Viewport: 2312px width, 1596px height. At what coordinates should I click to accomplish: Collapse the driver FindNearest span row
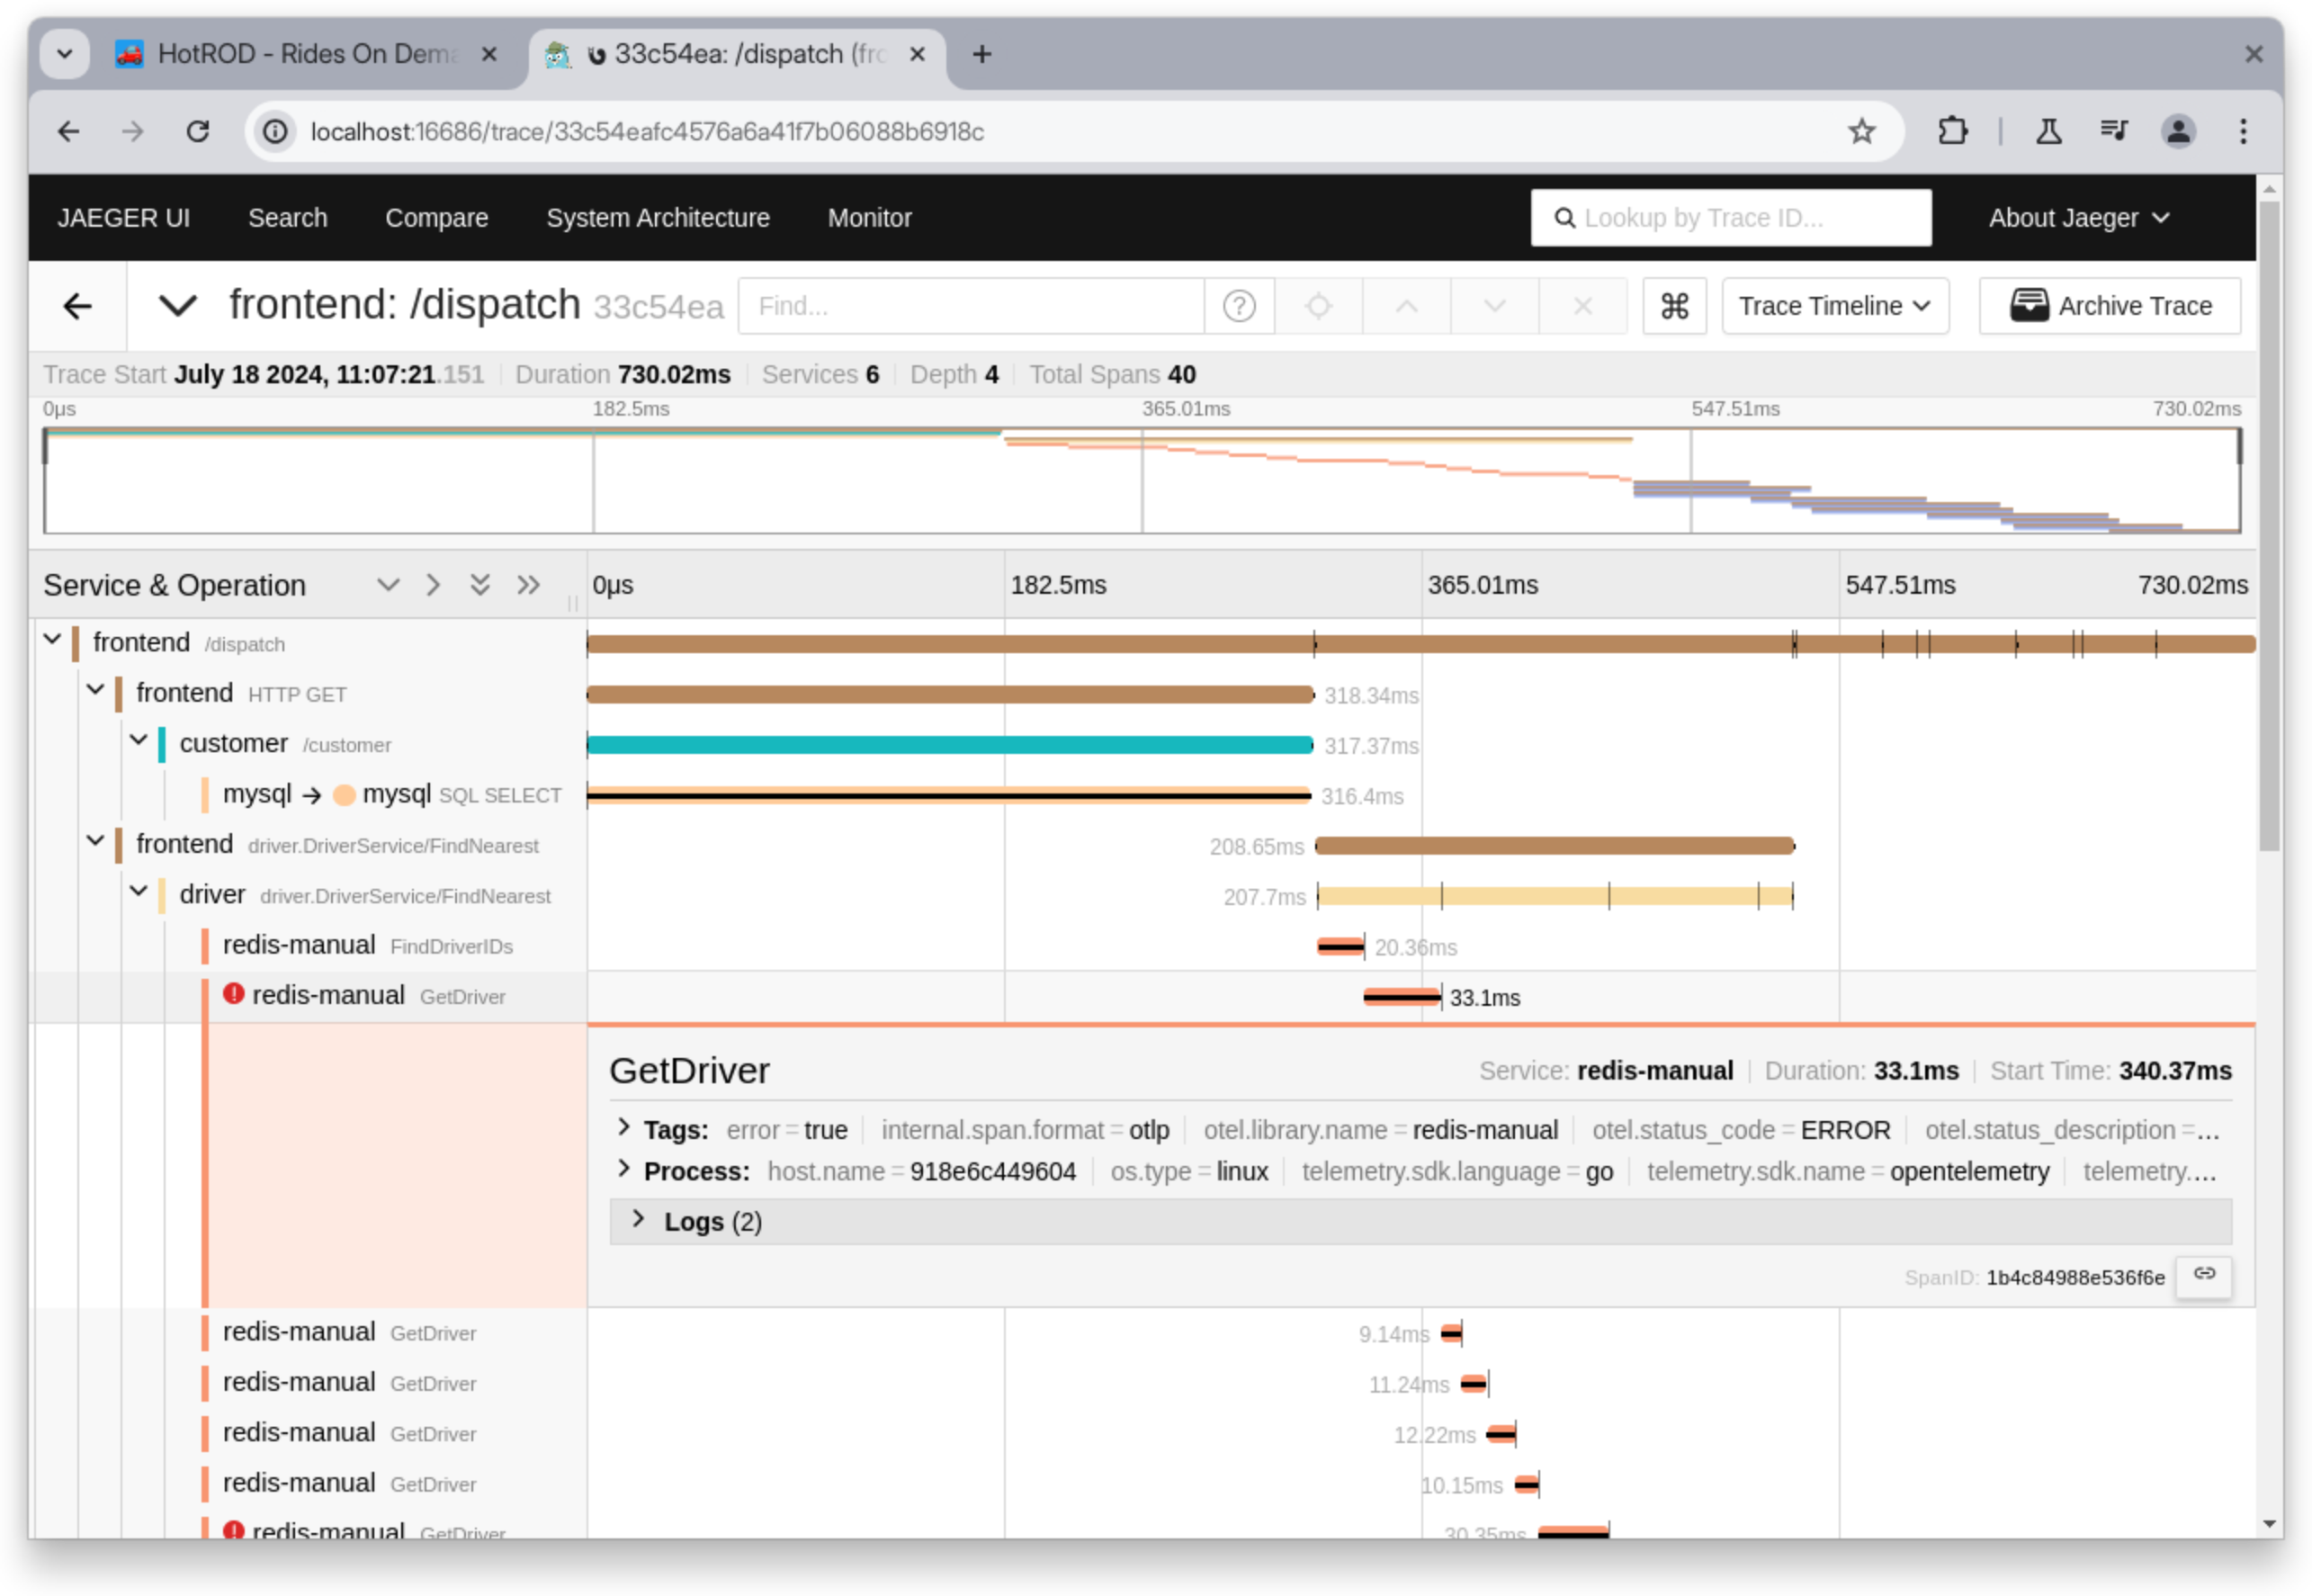(x=139, y=892)
